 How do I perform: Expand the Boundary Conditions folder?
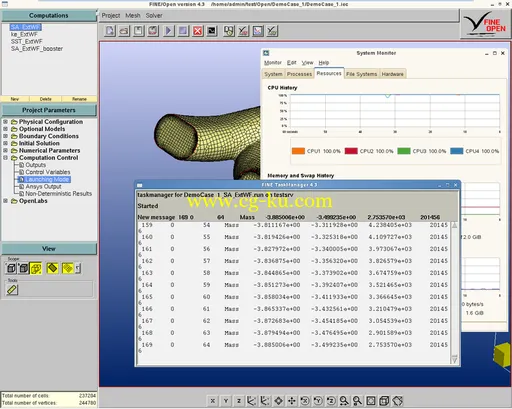click(x=5, y=136)
